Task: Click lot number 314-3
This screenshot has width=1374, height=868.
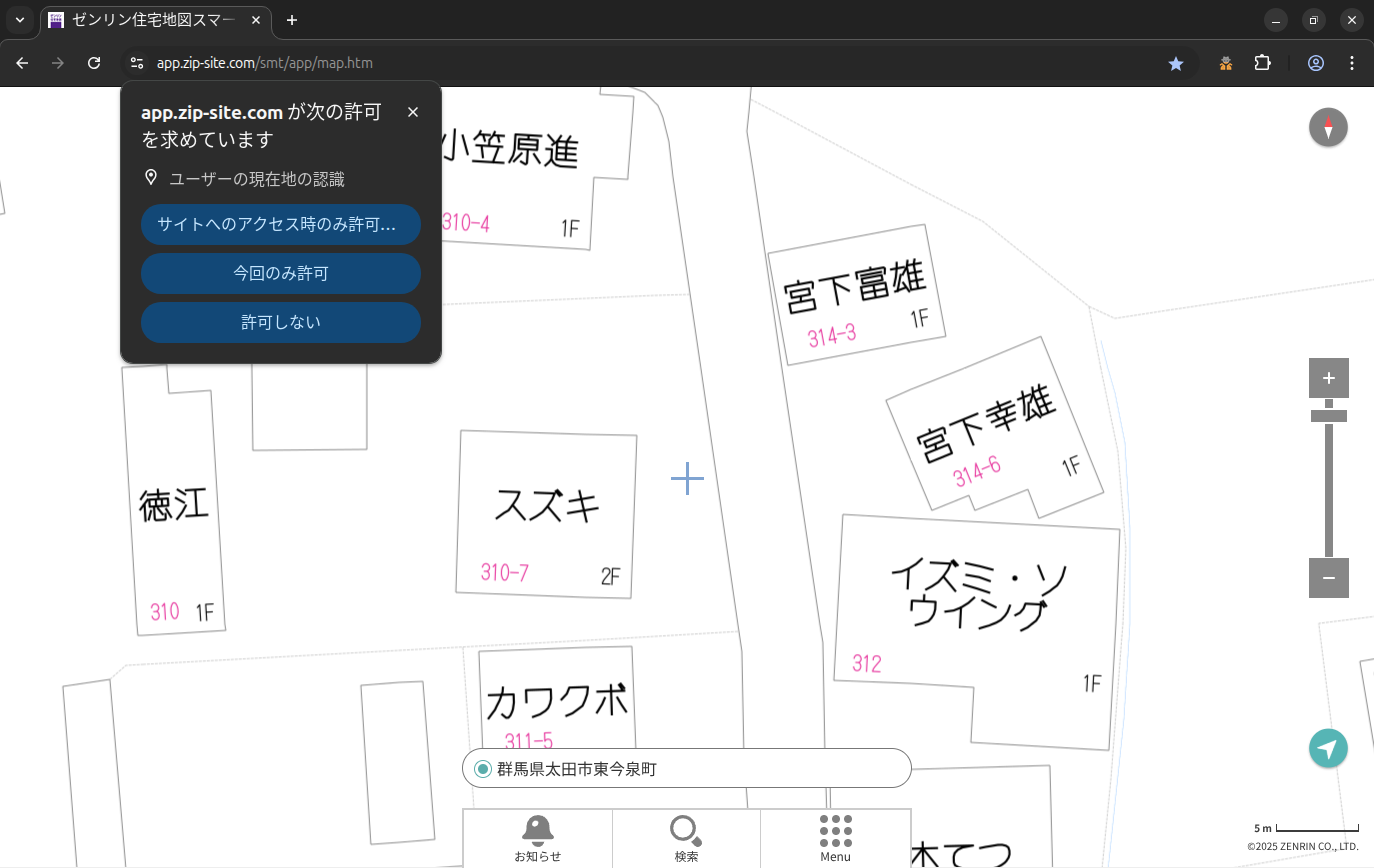Action: [x=832, y=335]
